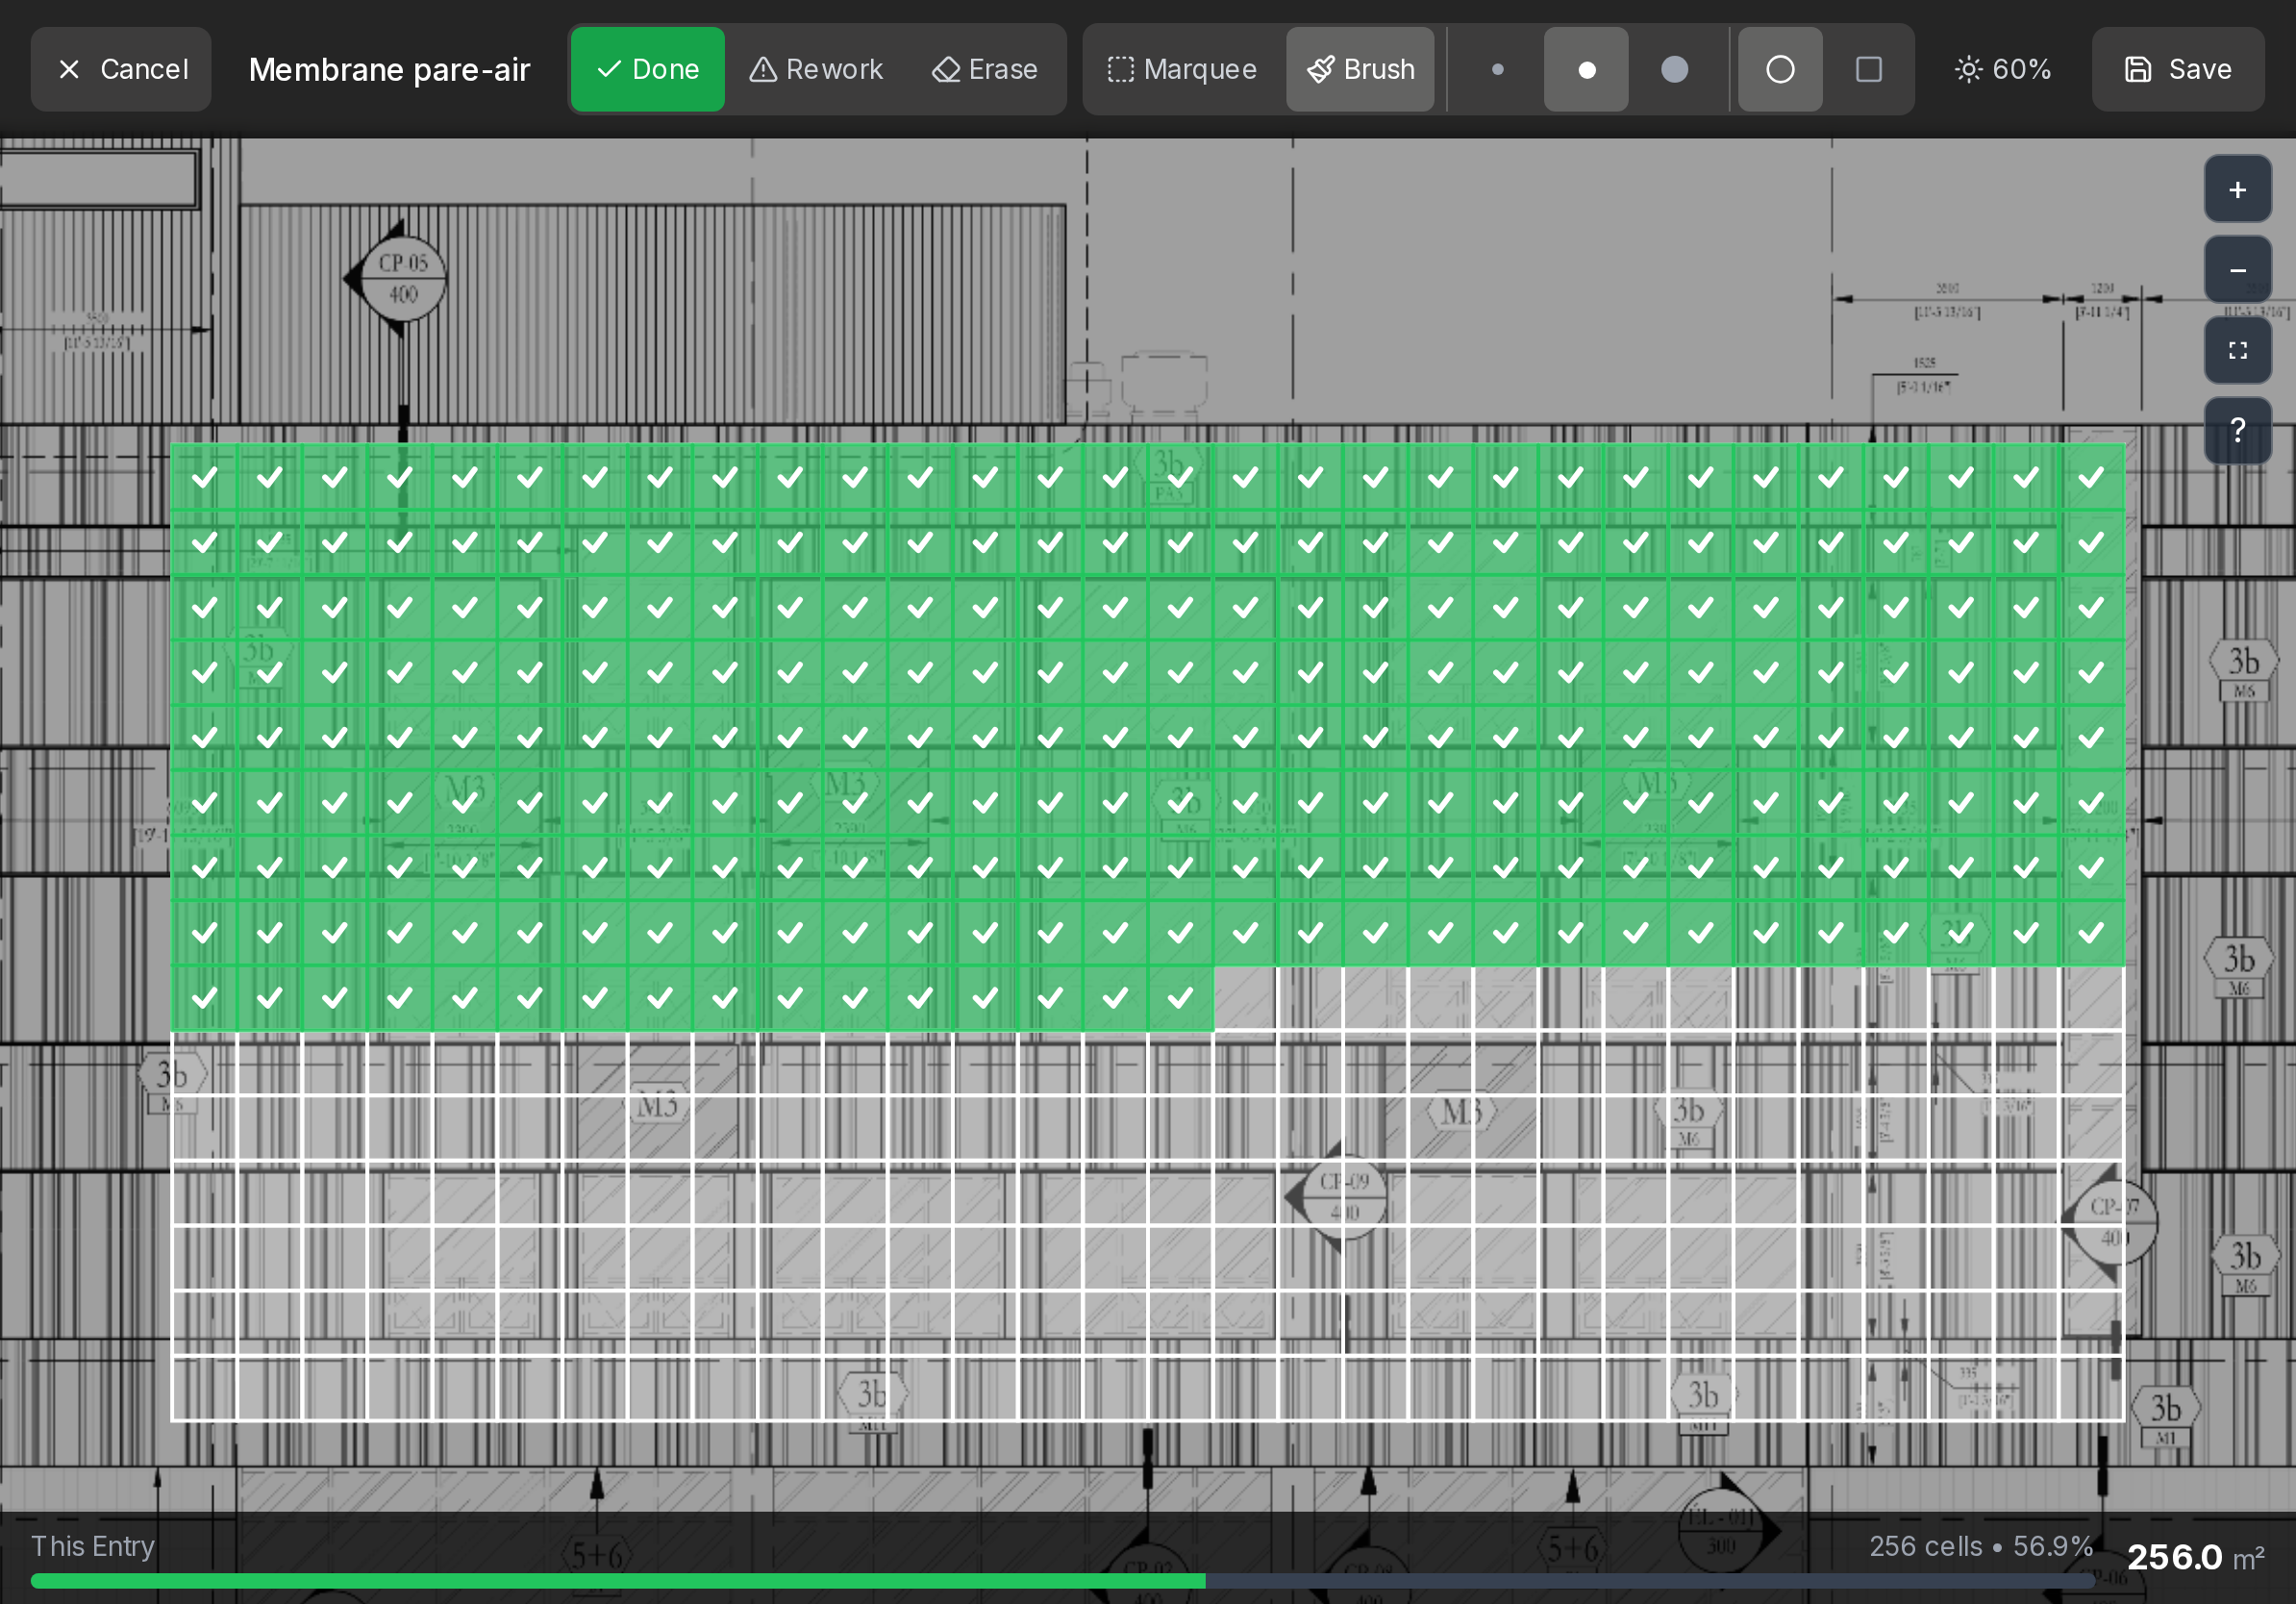Set the large brush size dot

1675,69
